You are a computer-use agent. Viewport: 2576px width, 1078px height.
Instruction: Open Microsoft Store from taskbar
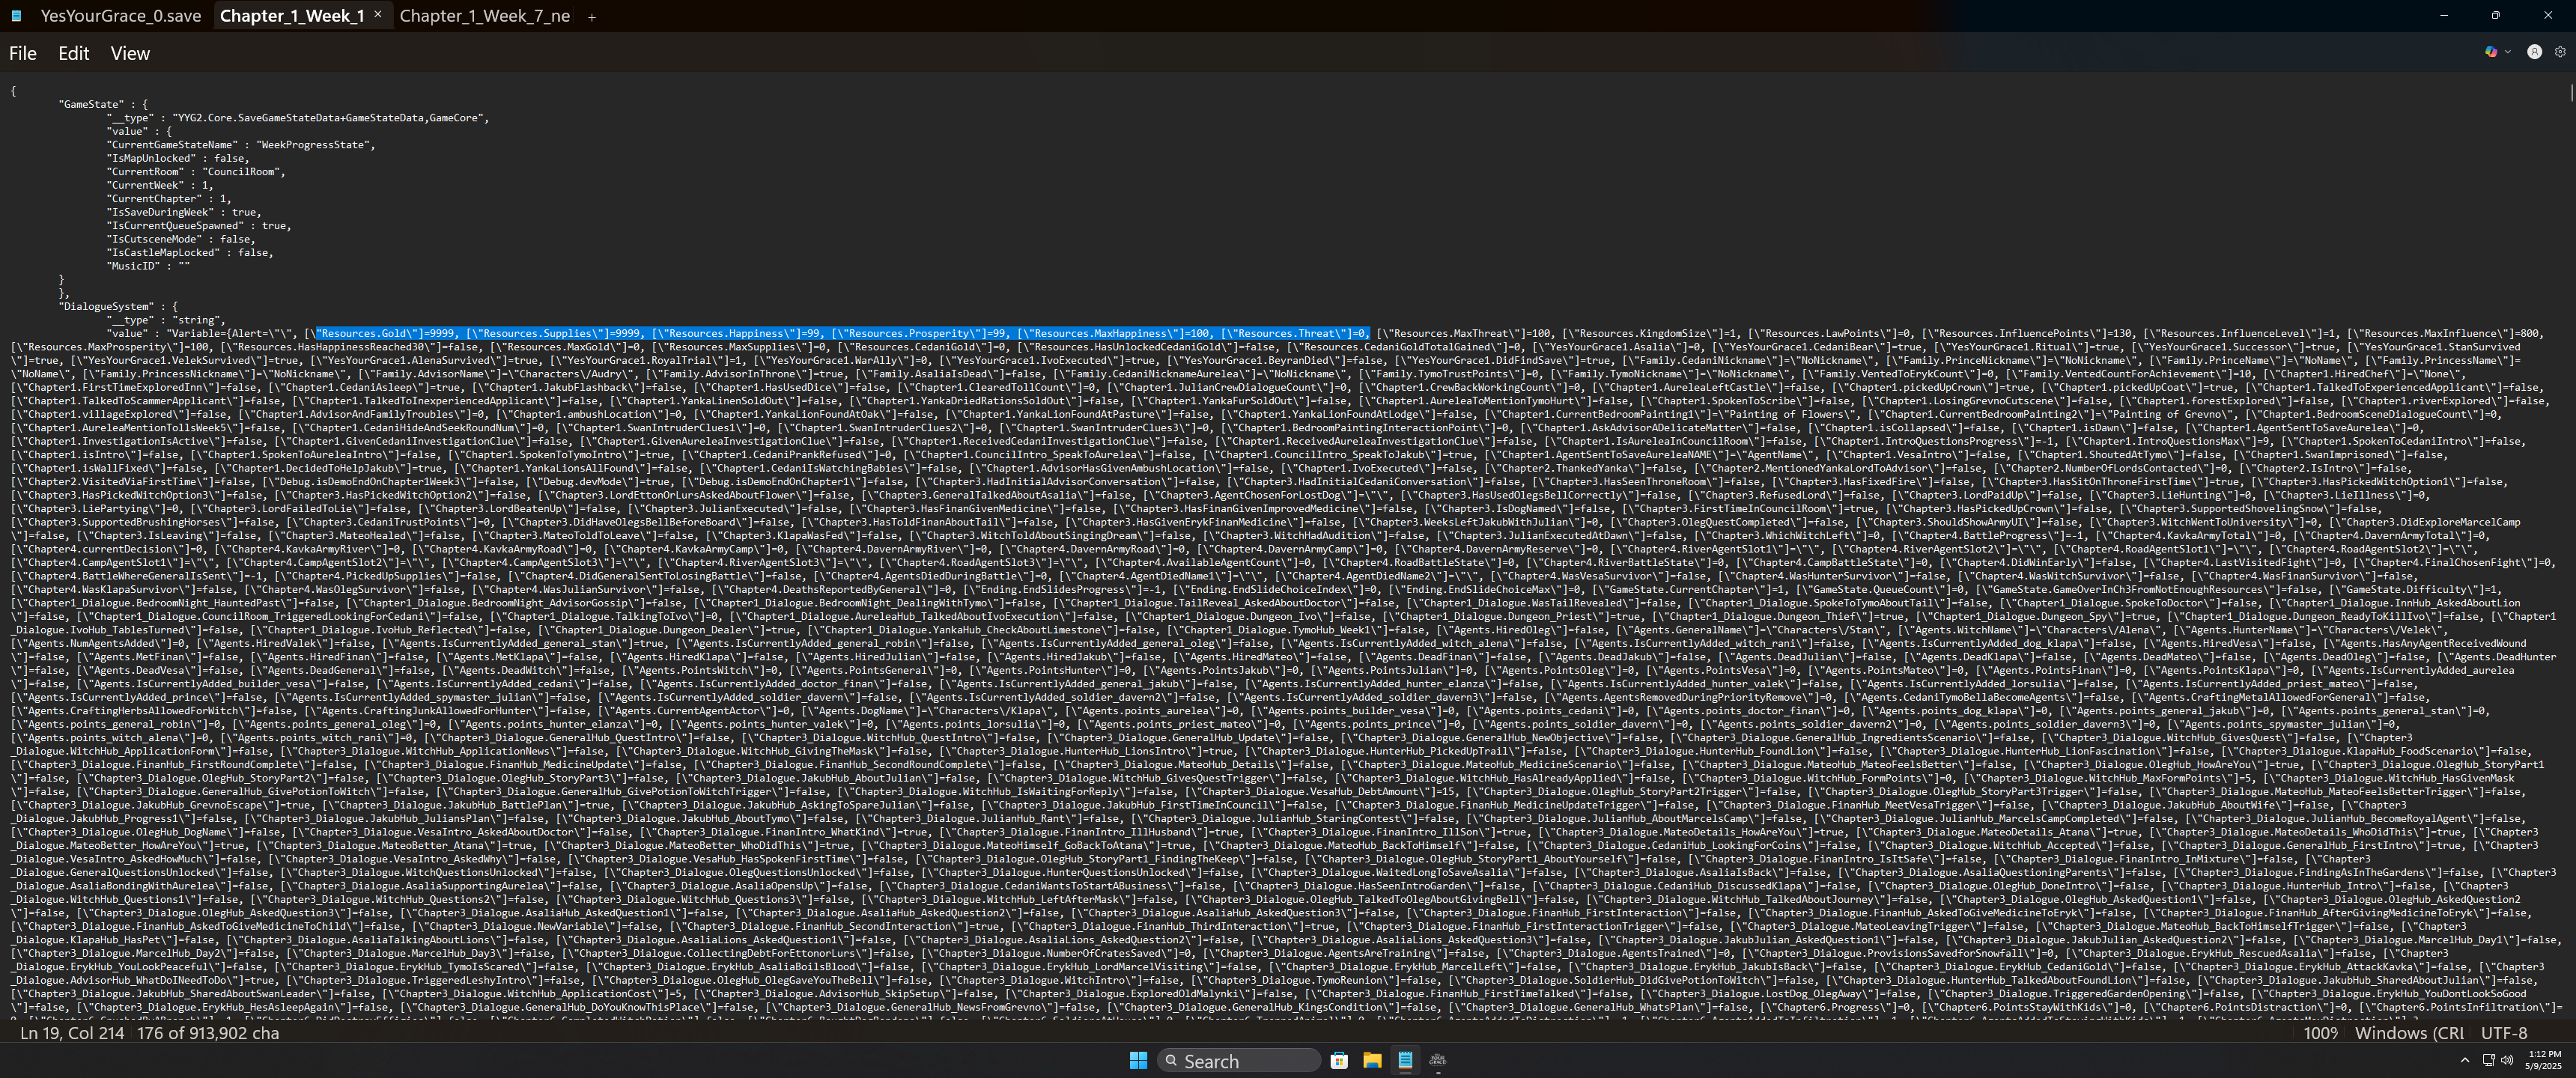(x=1339, y=1061)
